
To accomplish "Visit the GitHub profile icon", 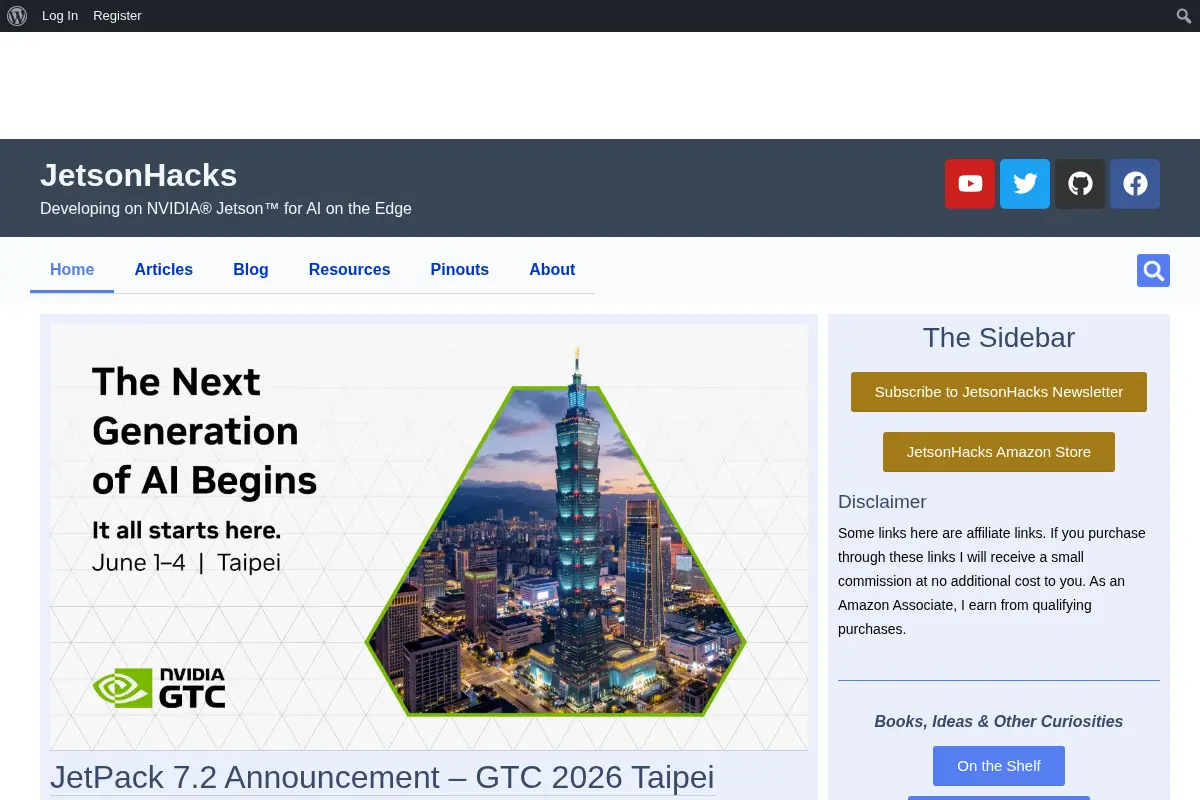I will (x=1080, y=184).
